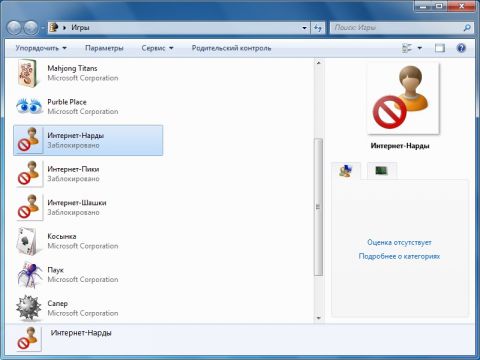Image resolution: width=480 pixels, height=360 pixels.
Task: Open the Подробнее о категориях link
Action: (x=399, y=256)
